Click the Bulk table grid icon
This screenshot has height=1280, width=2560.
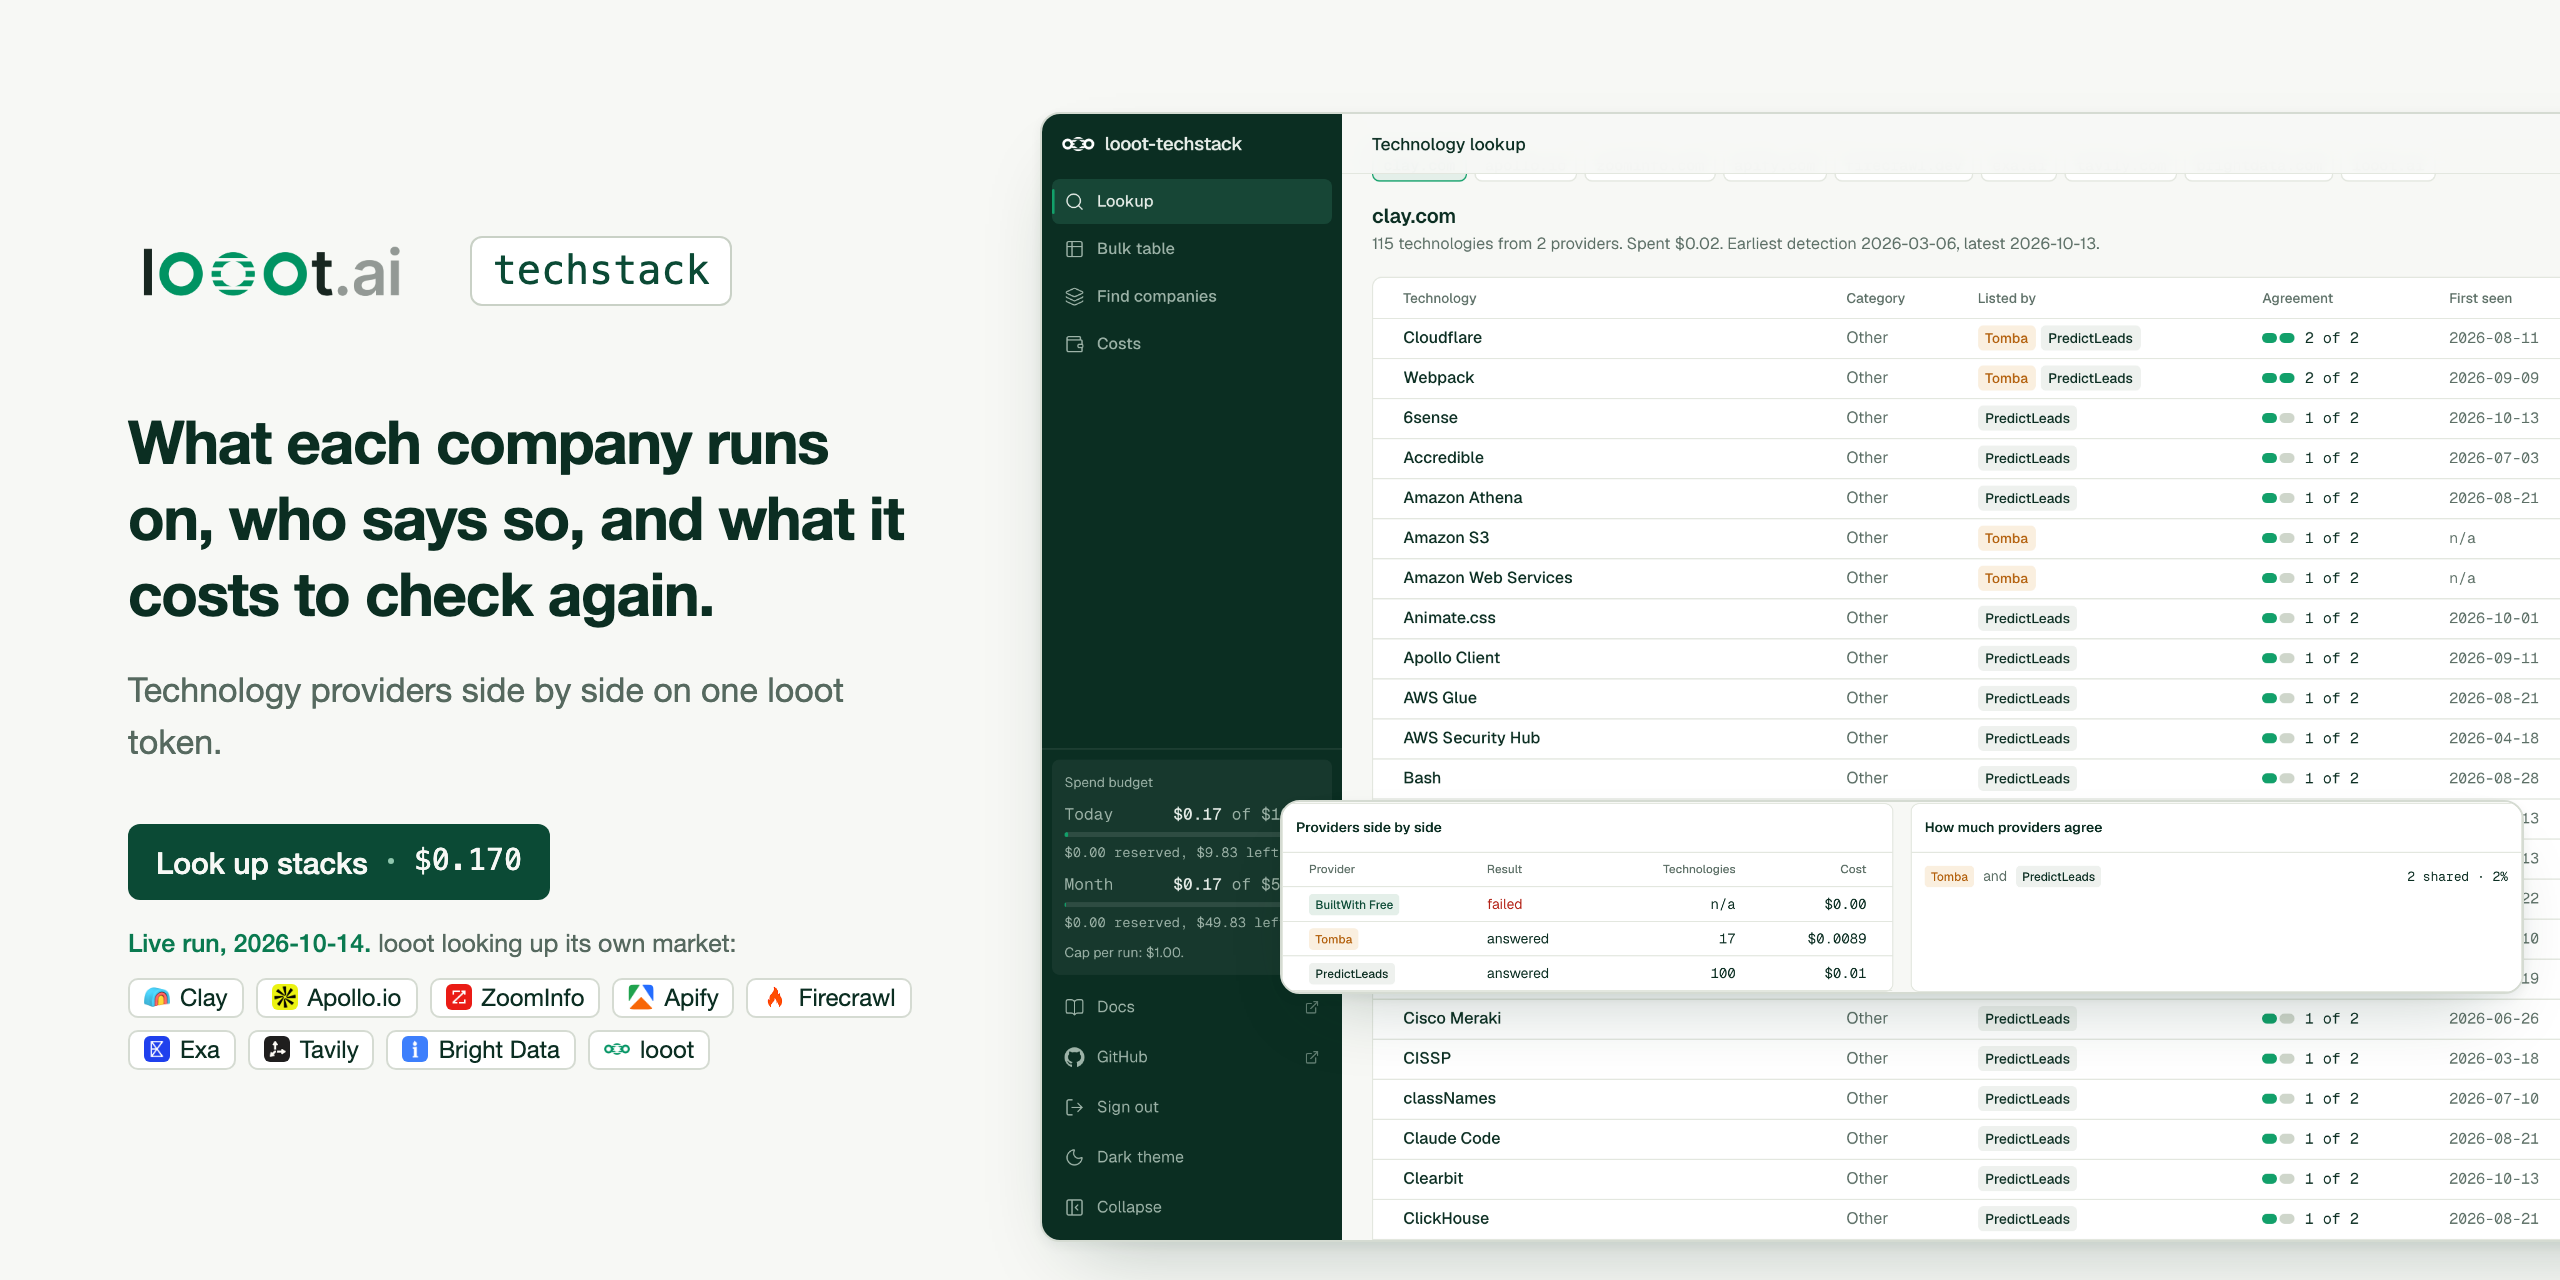1075,249
